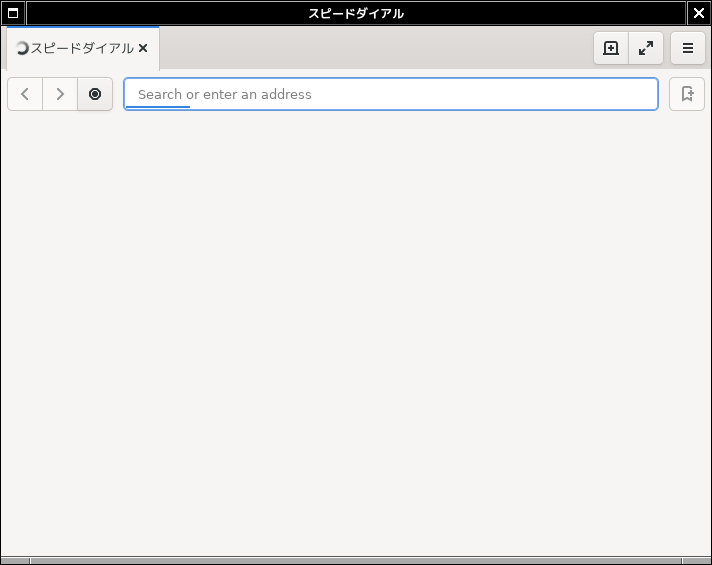Go back to the previous page

[25, 94]
